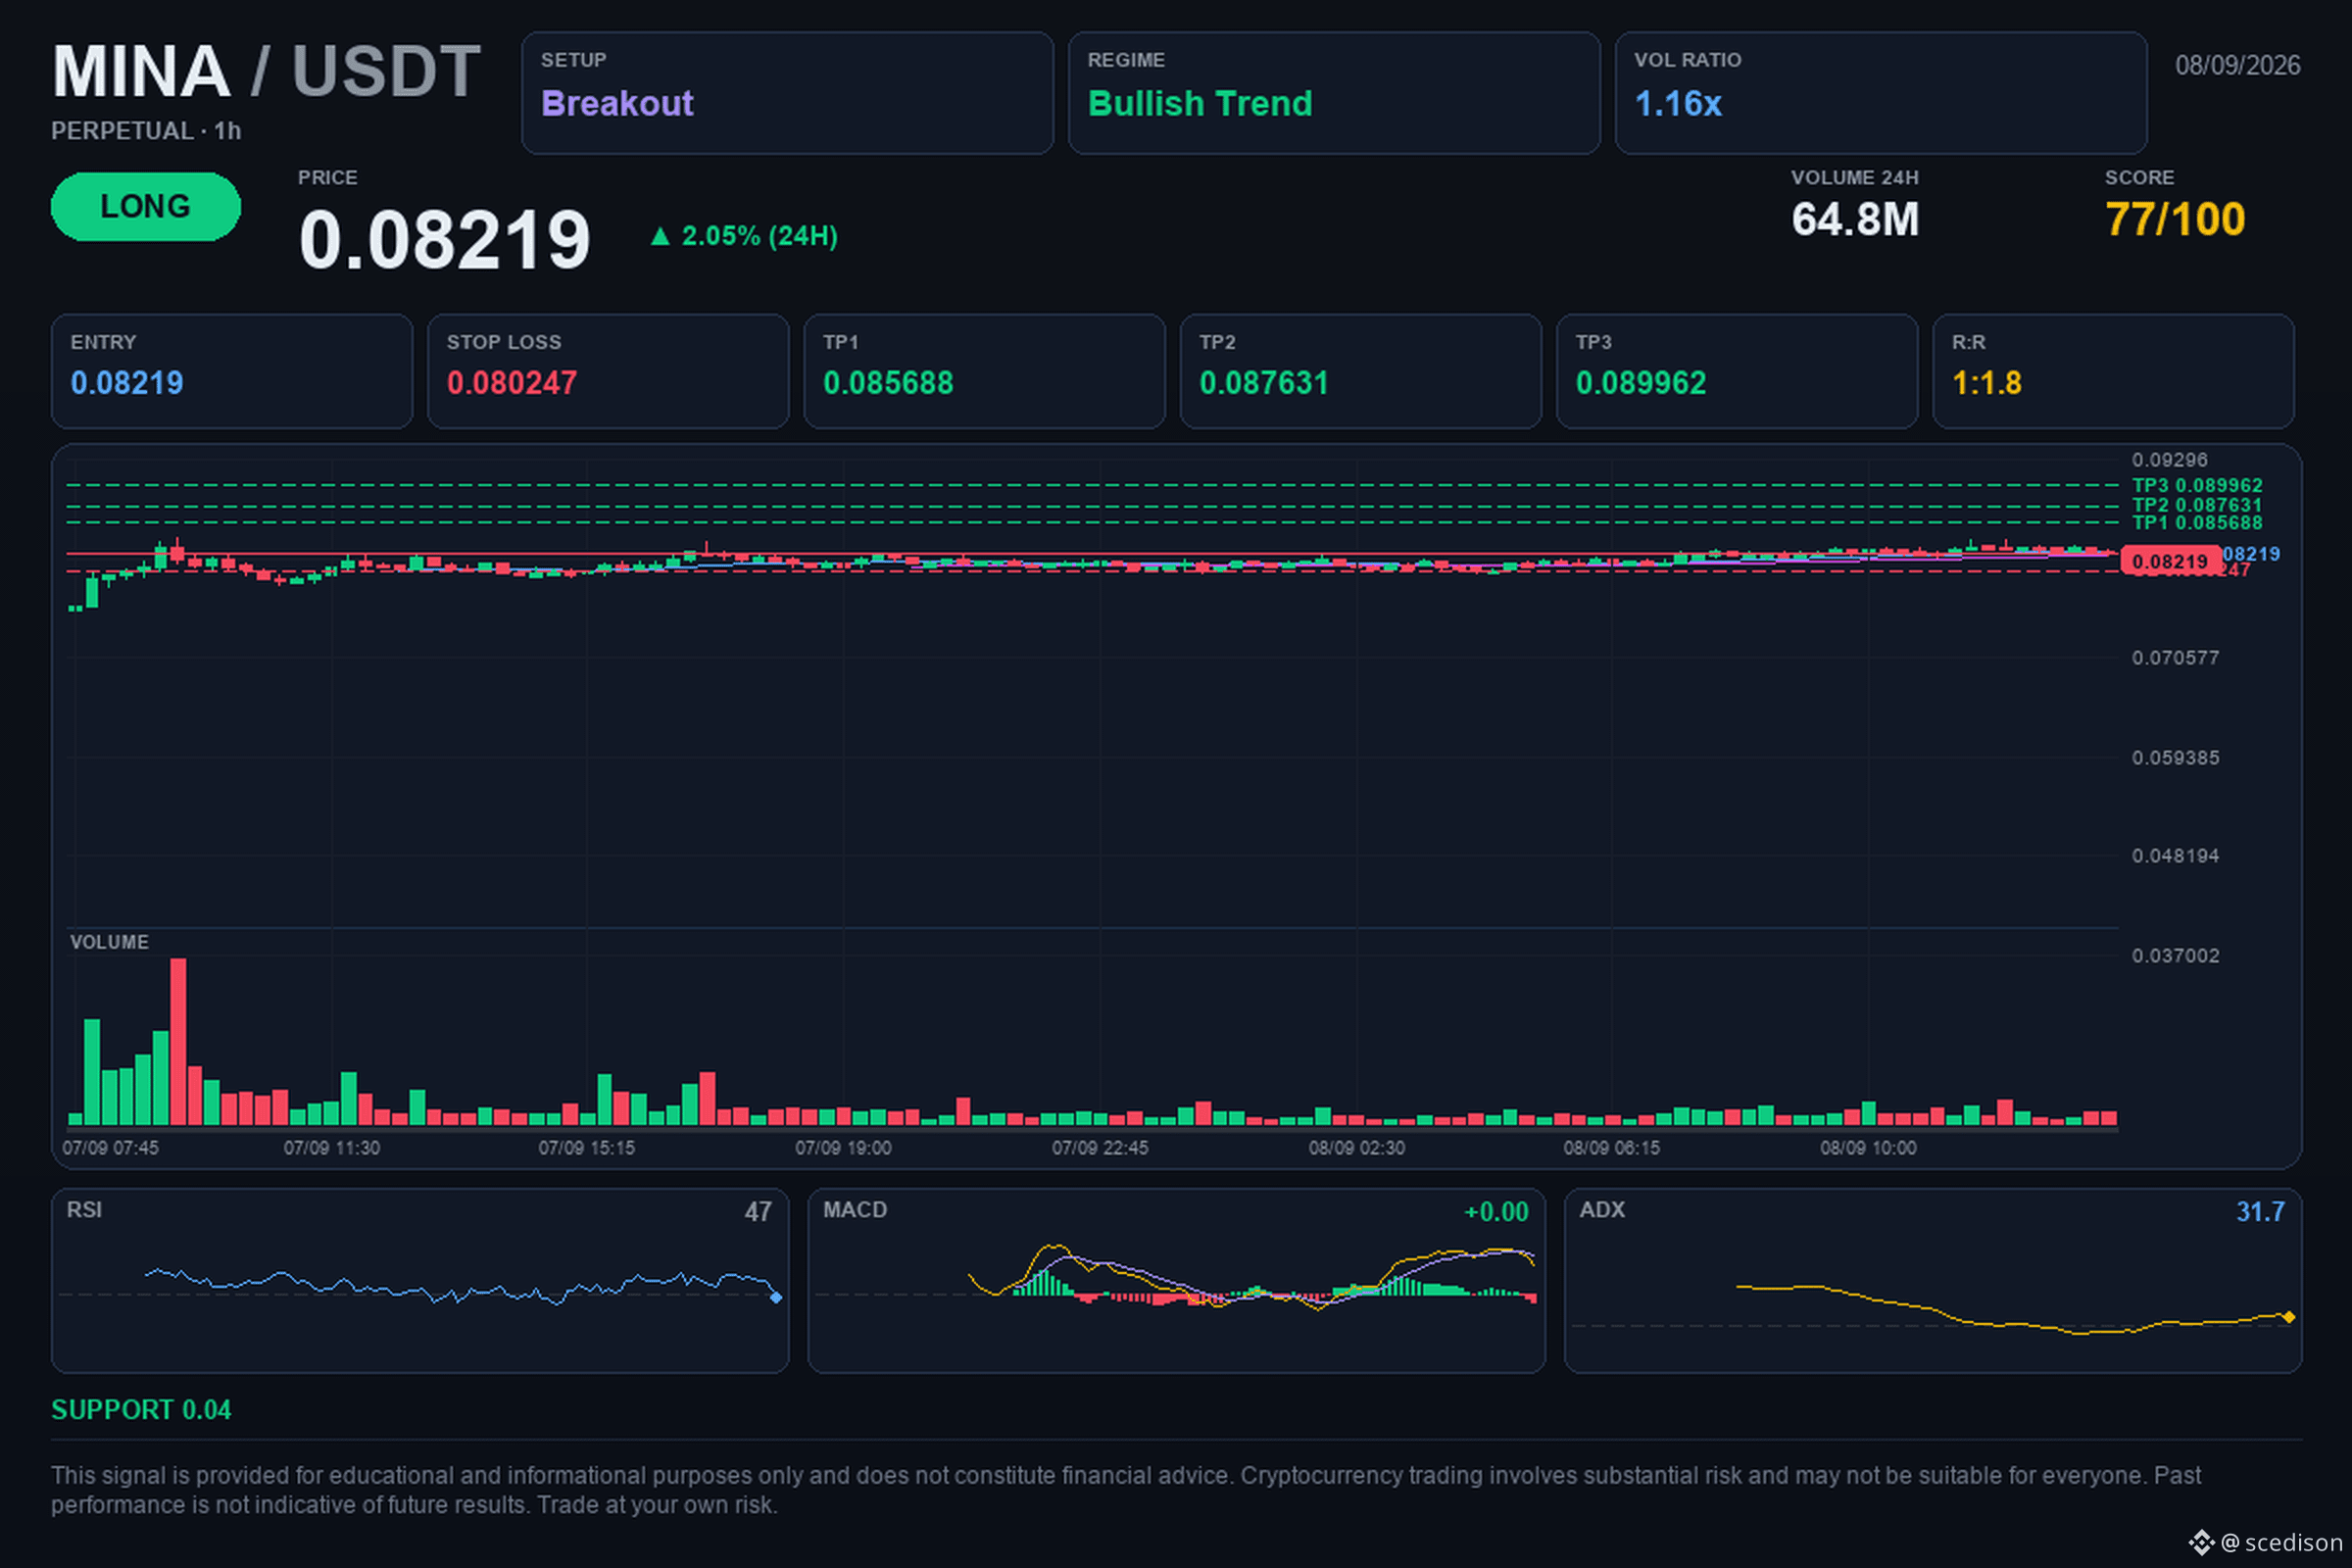The width and height of the screenshot is (2352, 1568).
Task: Select the Bullish Trend REGIME card
Action: click(1334, 93)
